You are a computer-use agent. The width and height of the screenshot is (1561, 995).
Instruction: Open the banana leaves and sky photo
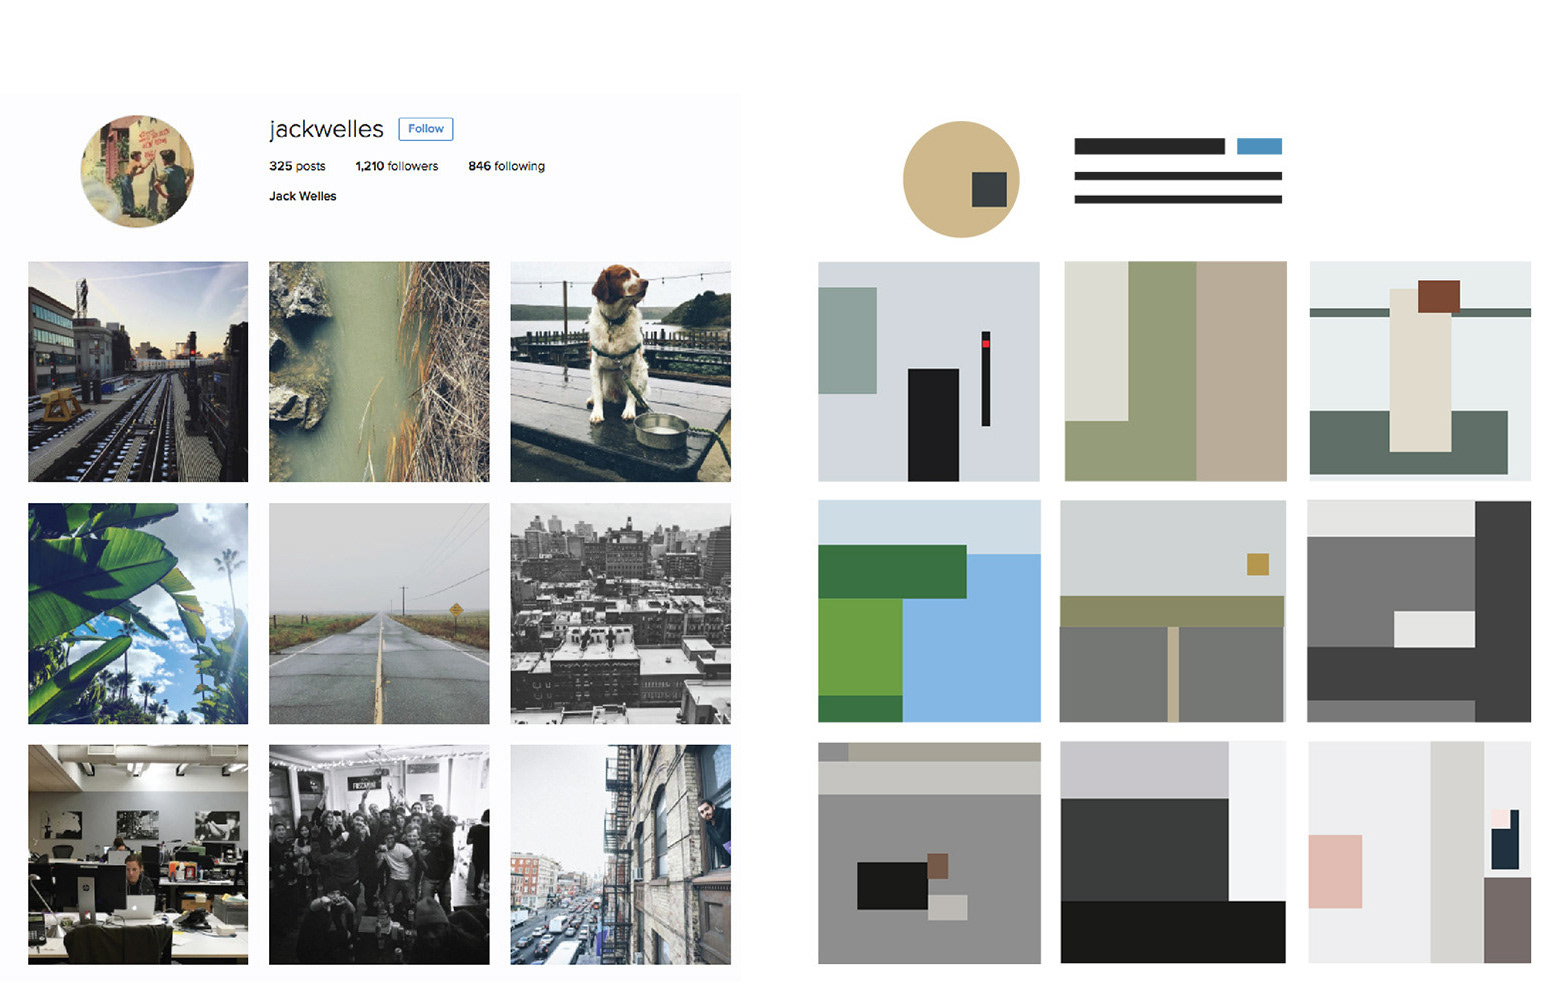click(138, 613)
